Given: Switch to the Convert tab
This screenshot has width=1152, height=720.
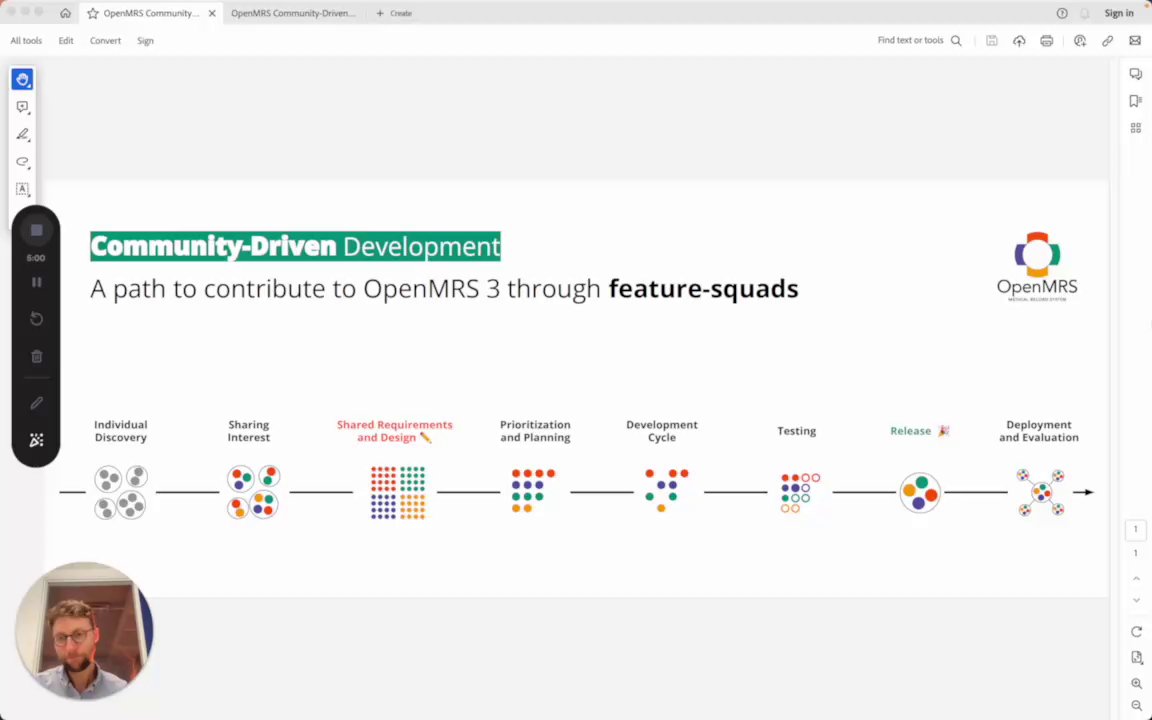Looking at the screenshot, I should coord(105,40).
